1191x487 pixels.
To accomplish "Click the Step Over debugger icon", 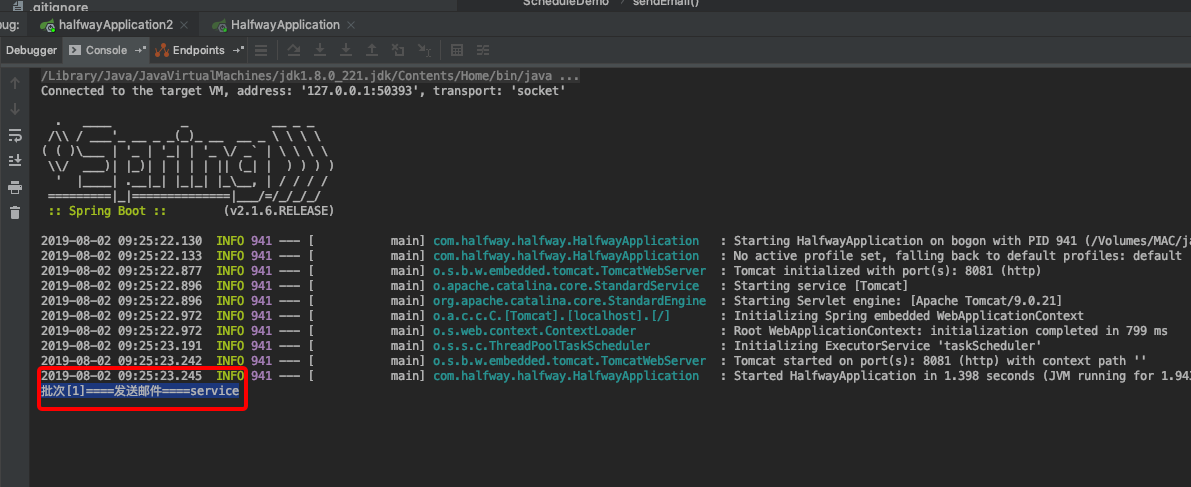I will coord(294,50).
